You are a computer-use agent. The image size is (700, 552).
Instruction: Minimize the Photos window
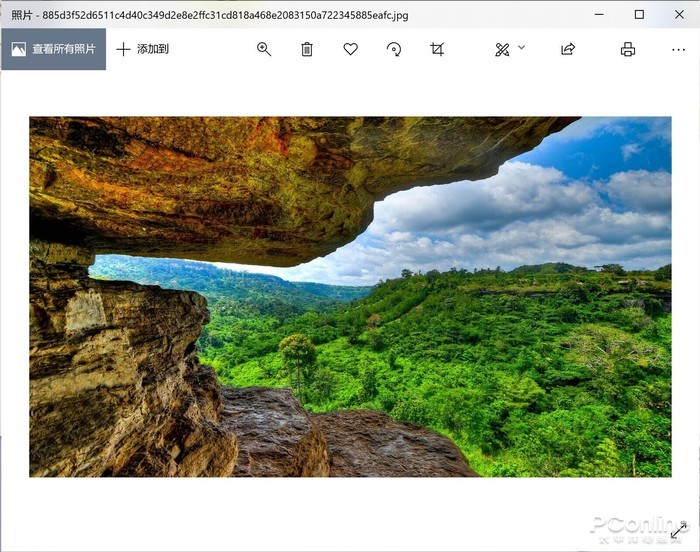point(599,14)
